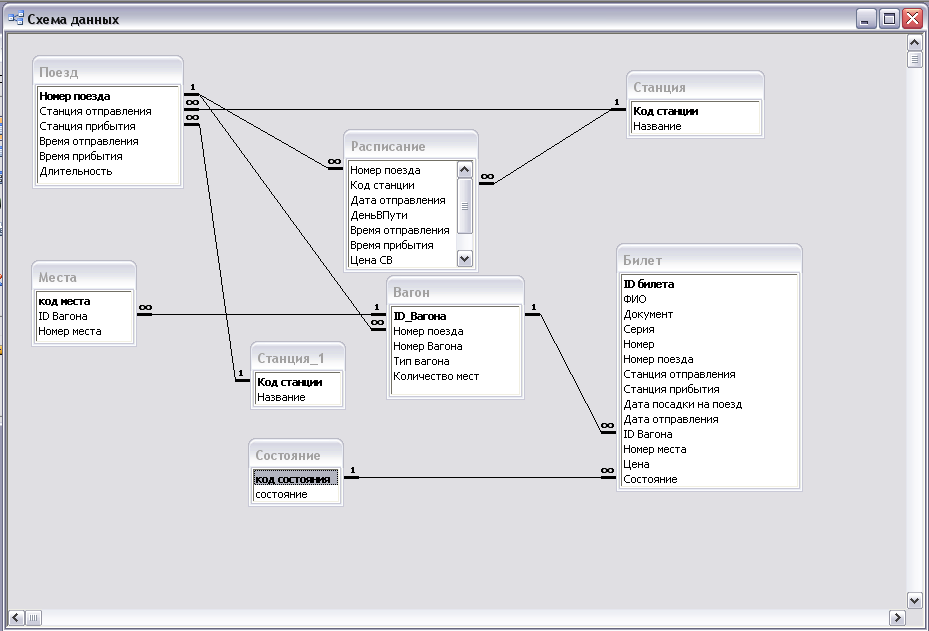Select the ДеньВПути field
This screenshot has height=631, width=929.
coord(403,215)
